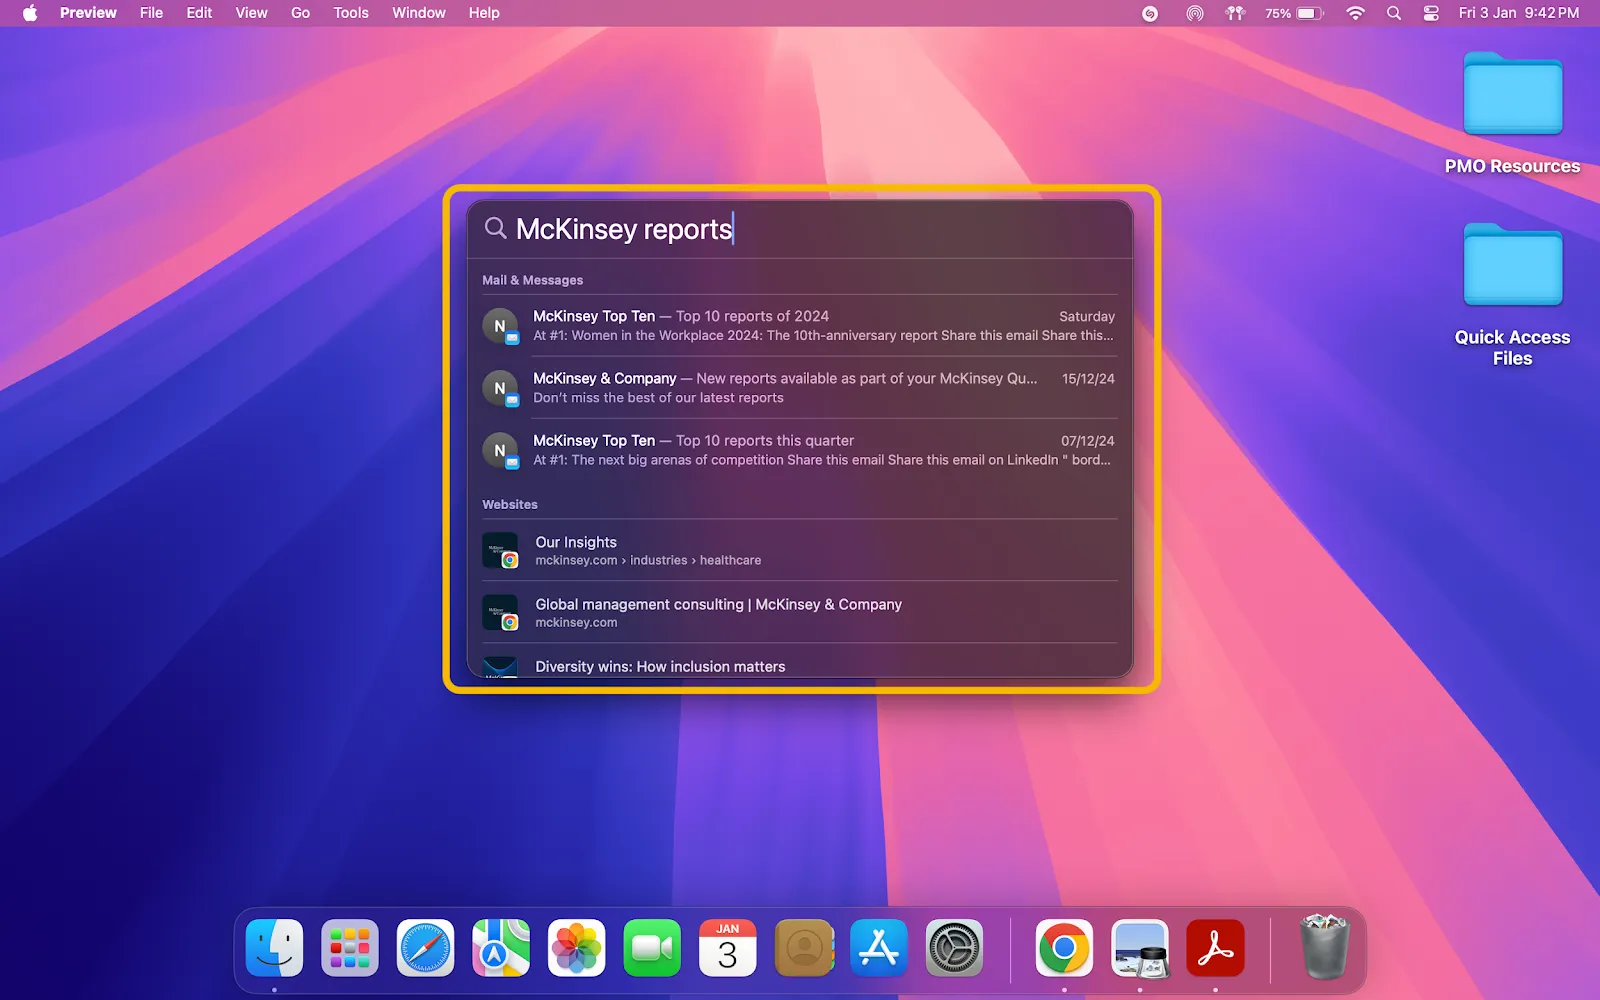Open the View menu

(x=251, y=13)
